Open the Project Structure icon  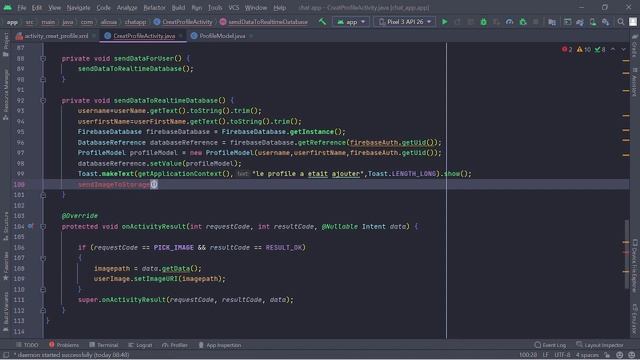552,22
